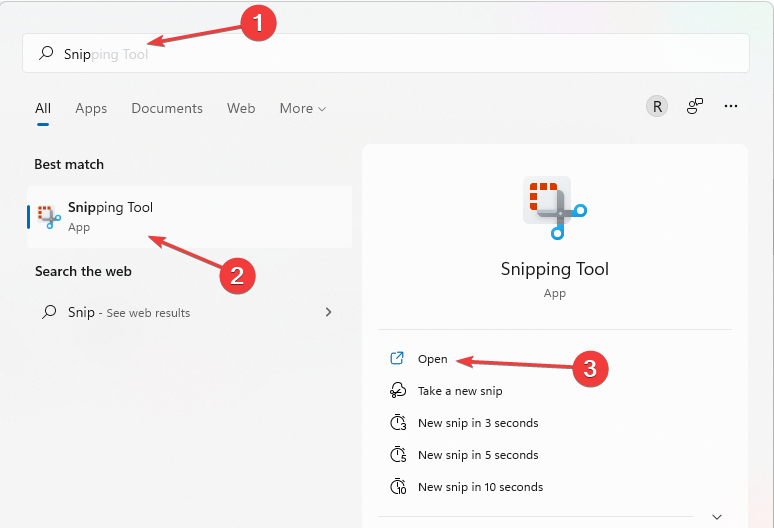Switch to the Apps tab

91,108
